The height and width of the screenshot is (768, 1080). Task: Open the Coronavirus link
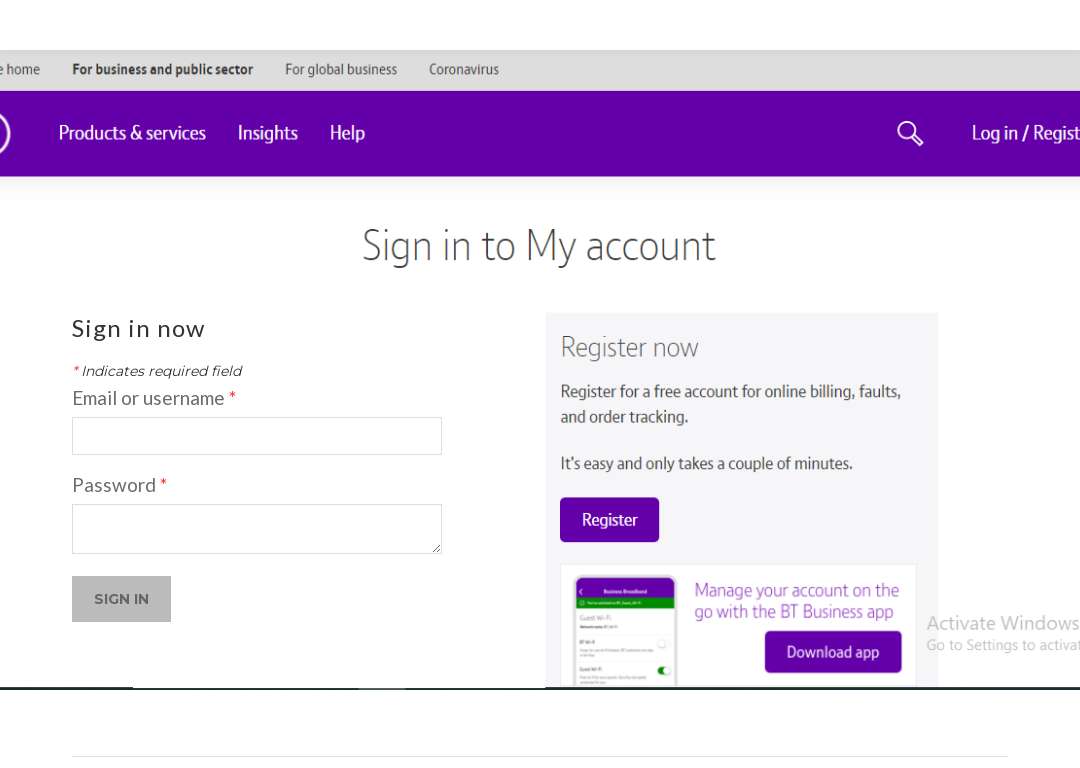[464, 70]
